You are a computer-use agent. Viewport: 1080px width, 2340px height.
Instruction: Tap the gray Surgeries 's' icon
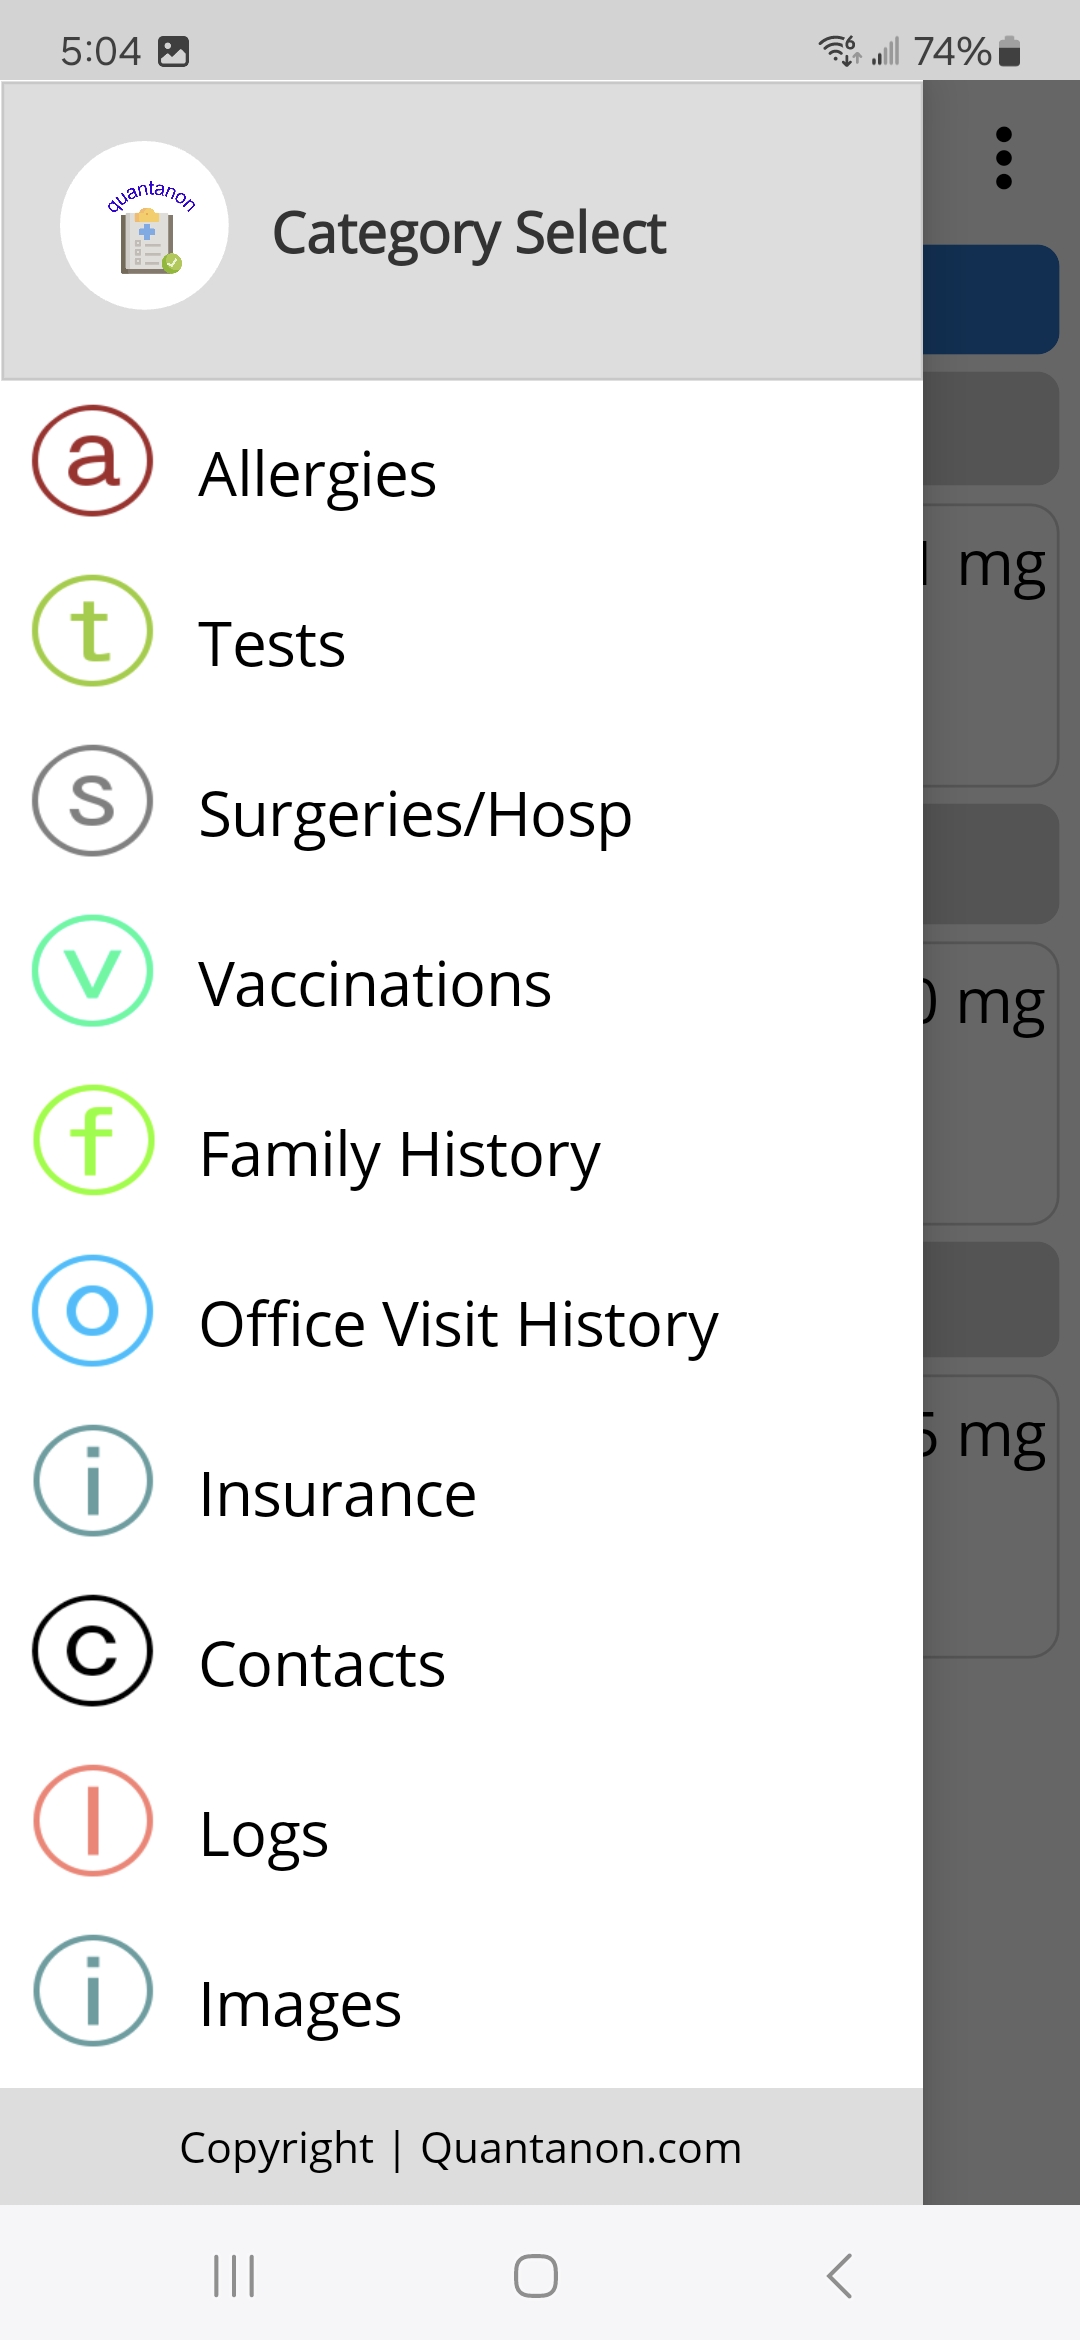(x=92, y=801)
